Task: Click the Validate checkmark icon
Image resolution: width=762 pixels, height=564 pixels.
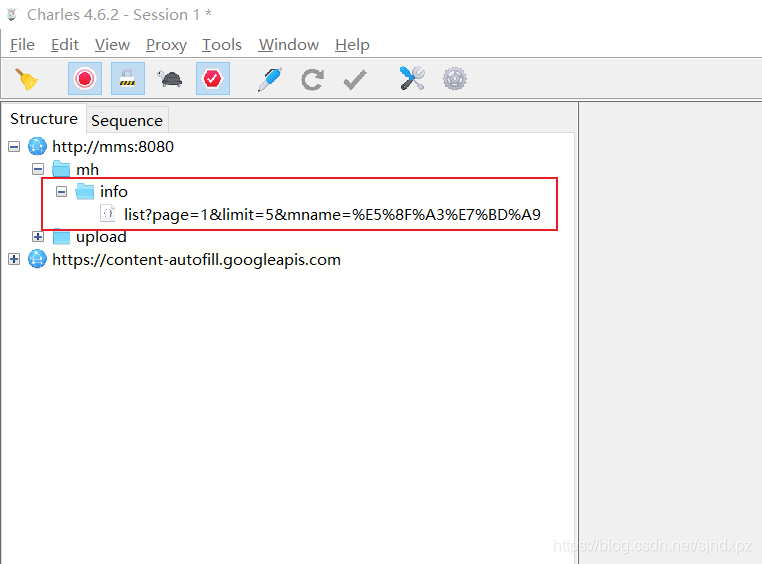Action: pos(355,80)
